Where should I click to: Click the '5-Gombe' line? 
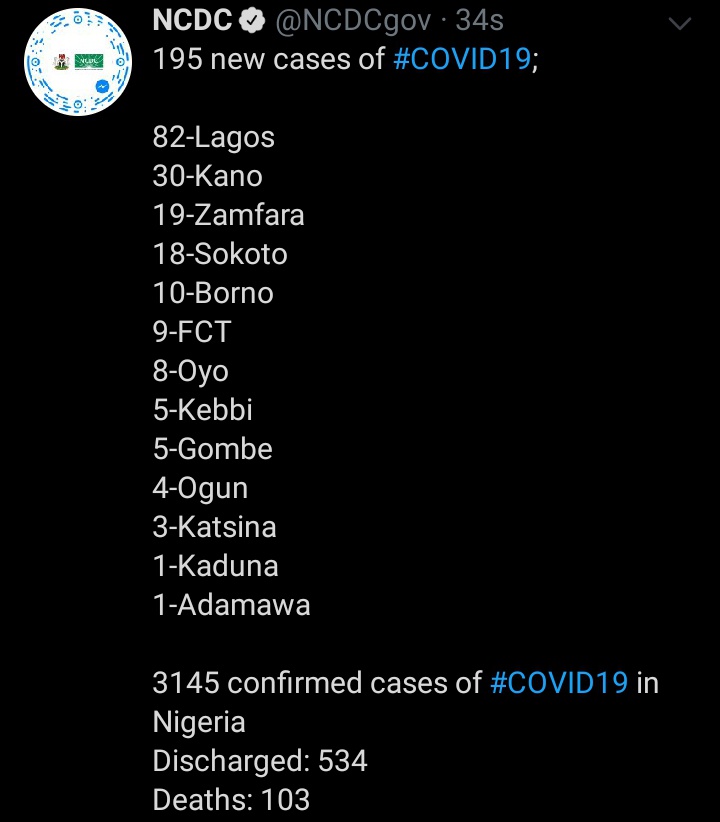212,449
